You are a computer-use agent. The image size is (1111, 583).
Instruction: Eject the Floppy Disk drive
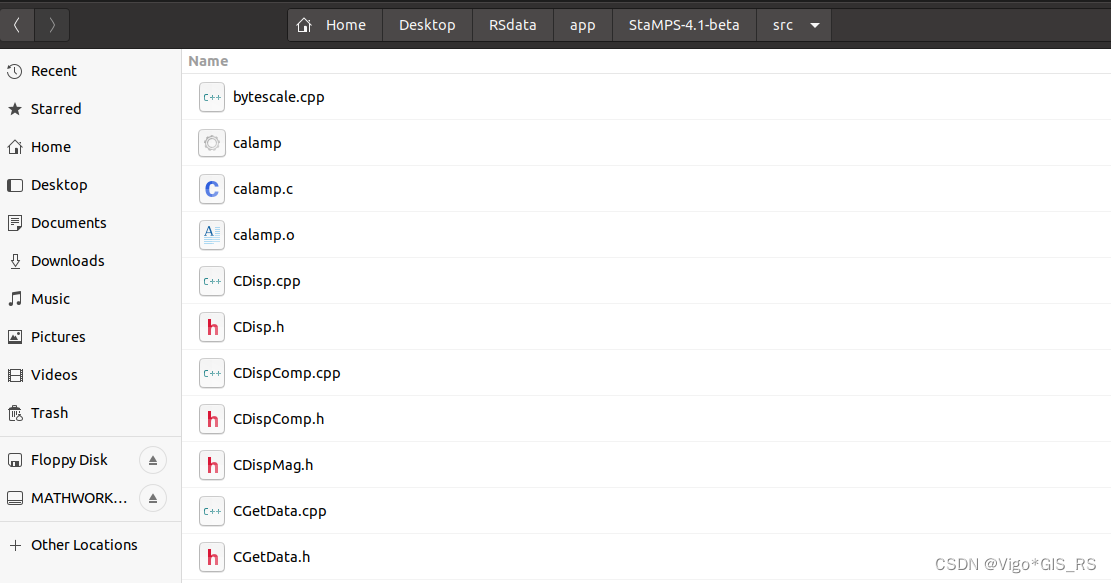click(x=152, y=460)
